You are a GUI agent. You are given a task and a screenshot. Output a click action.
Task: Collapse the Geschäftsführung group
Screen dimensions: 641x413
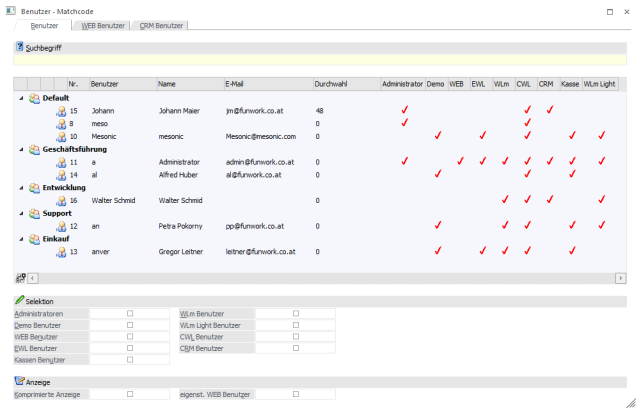(x=22, y=149)
